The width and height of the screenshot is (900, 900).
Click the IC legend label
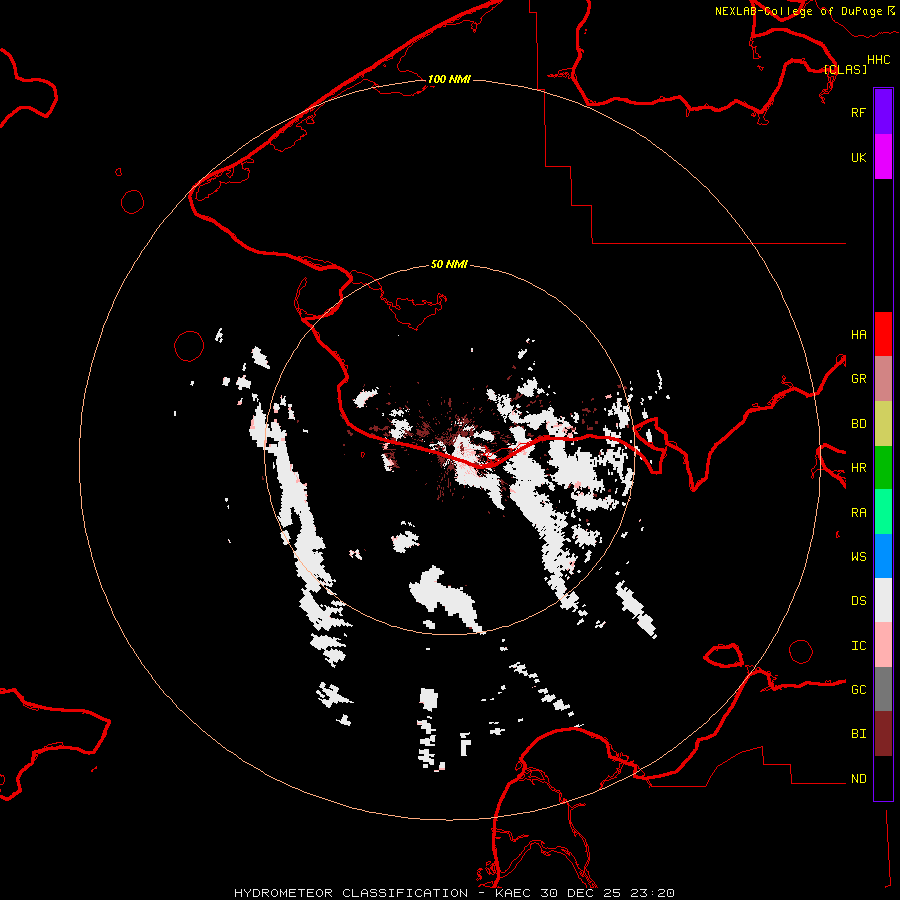click(x=858, y=646)
